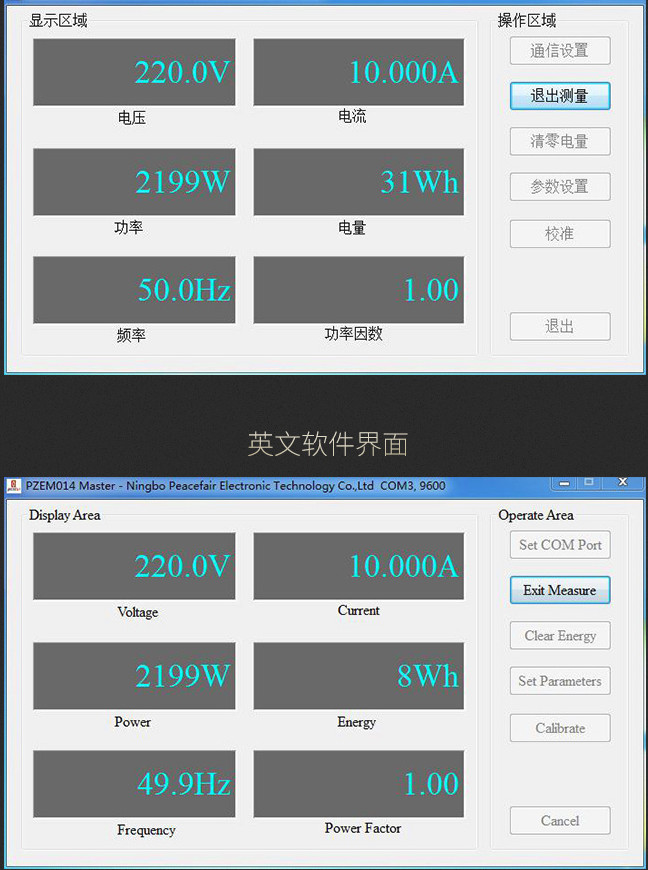Minimize the PZEM014 Master window

565,483
